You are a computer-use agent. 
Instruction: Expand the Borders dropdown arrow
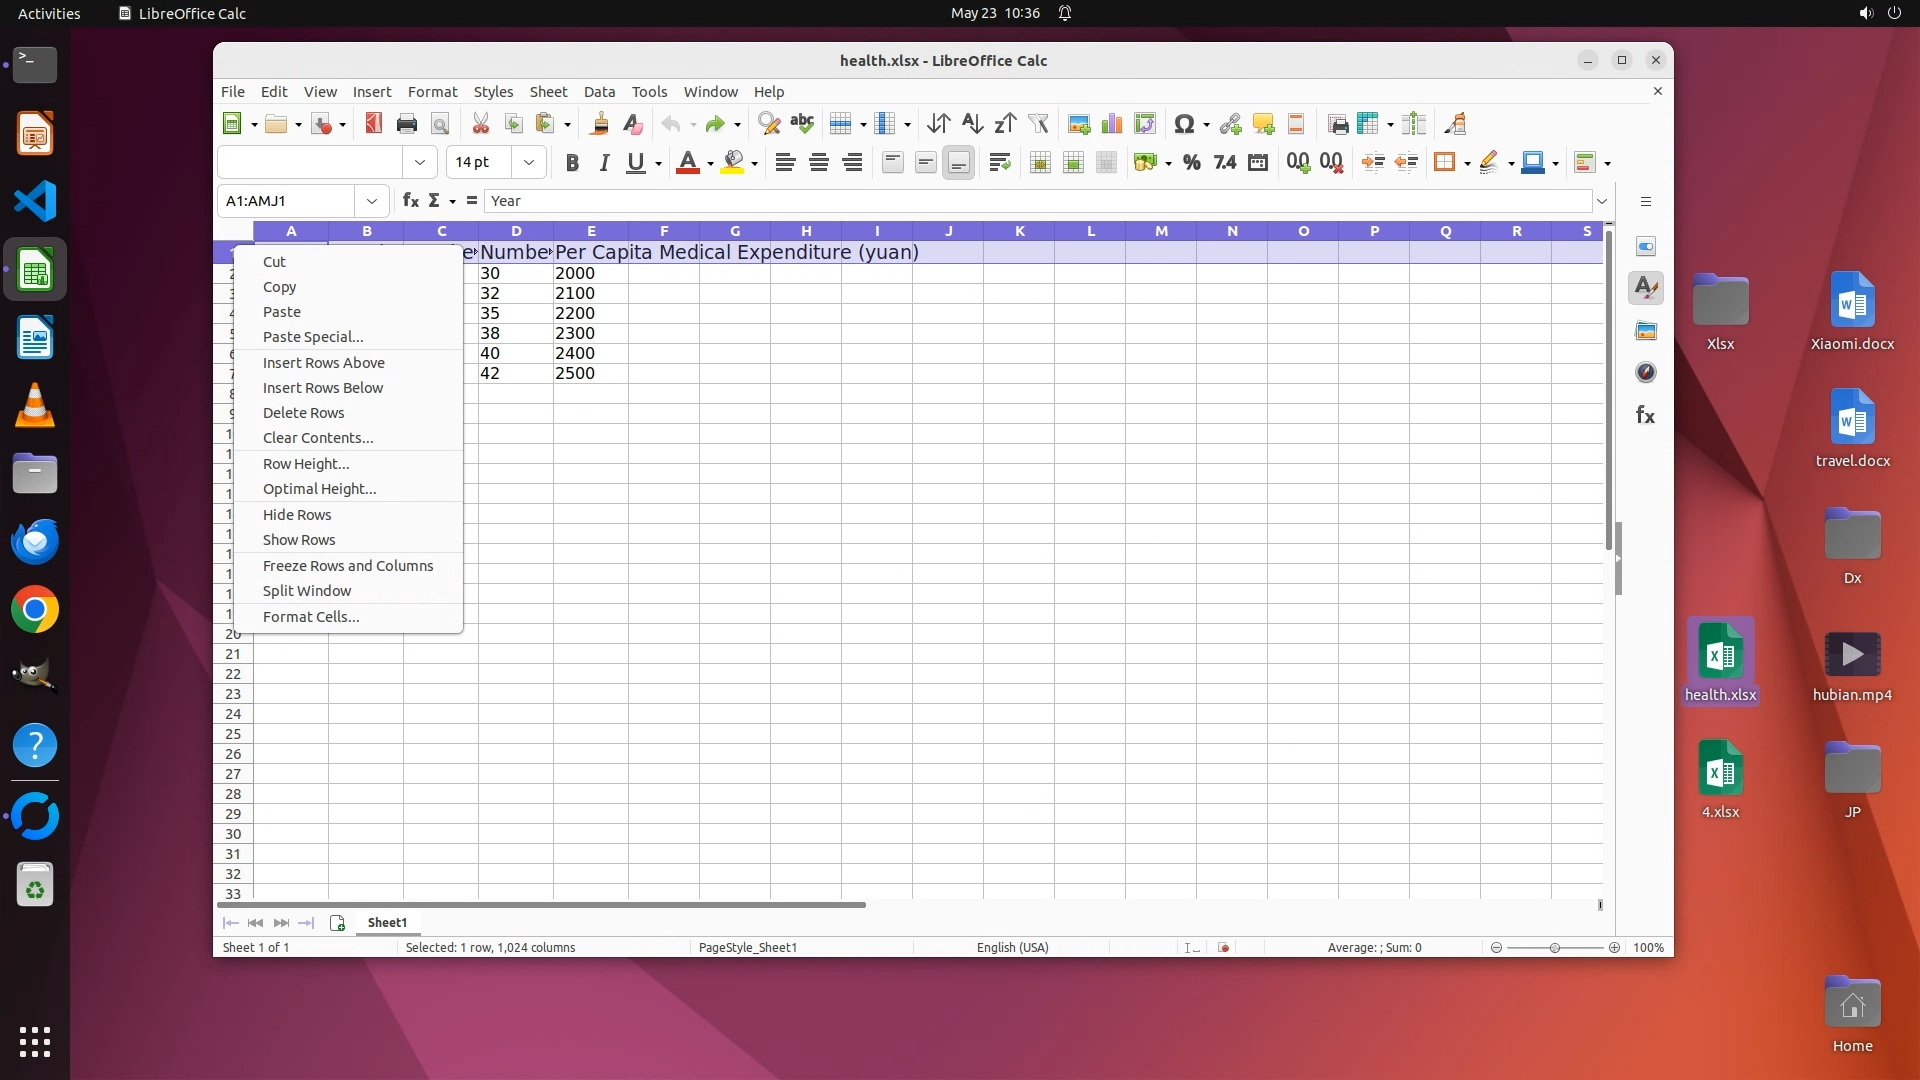(x=1467, y=163)
